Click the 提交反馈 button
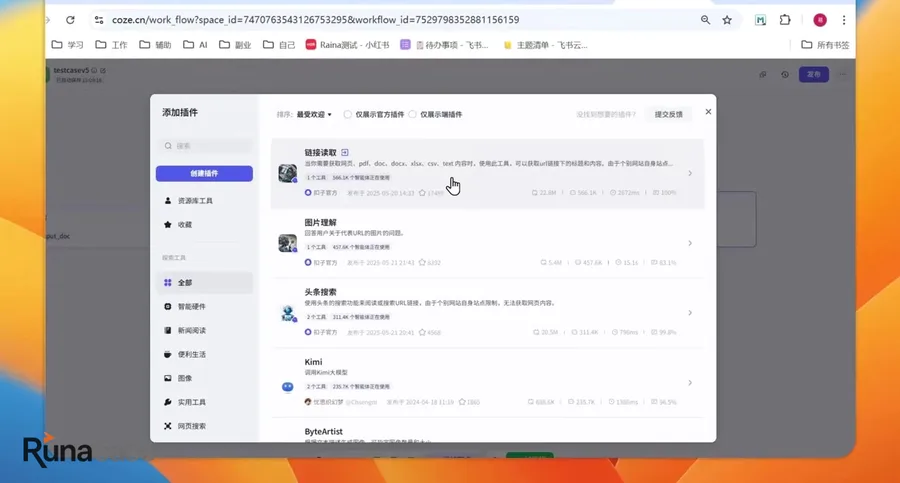The width and height of the screenshot is (900, 483). point(669,114)
